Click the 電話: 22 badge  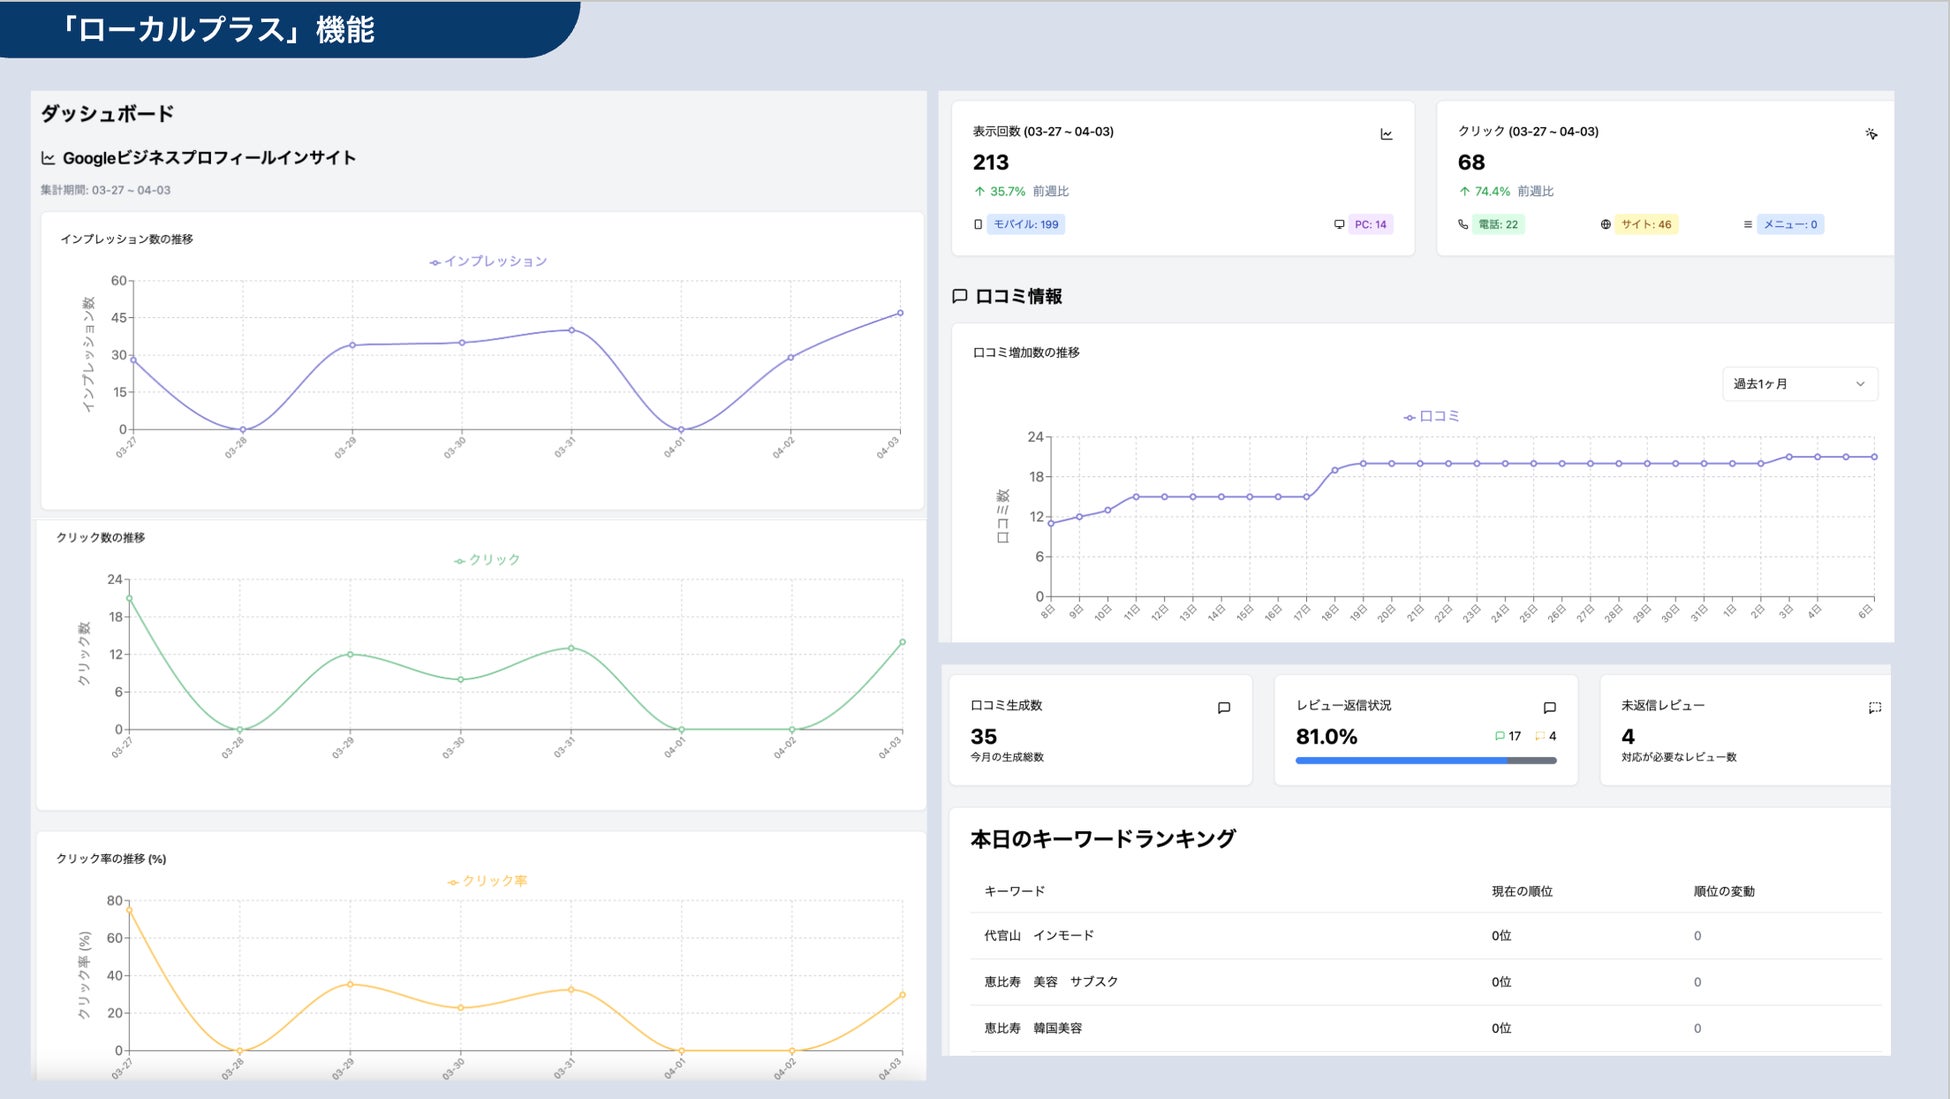point(1498,225)
